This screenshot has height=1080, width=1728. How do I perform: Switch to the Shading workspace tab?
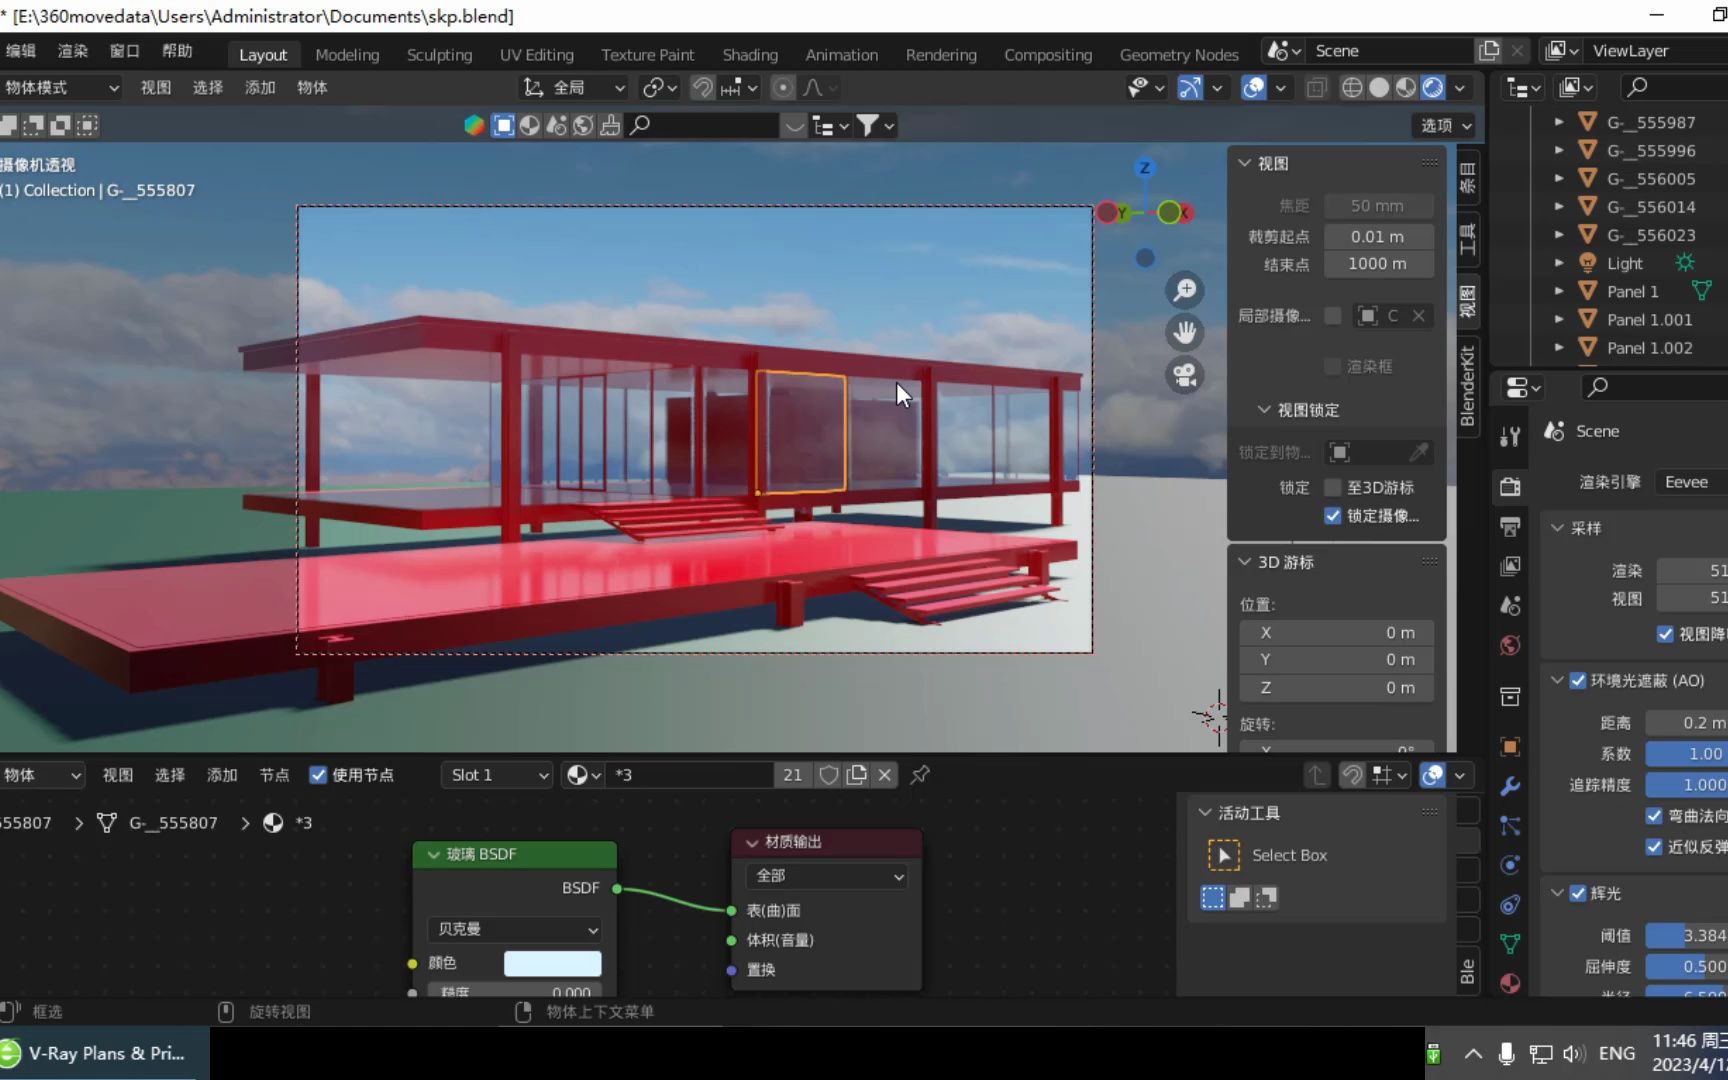(x=749, y=55)
